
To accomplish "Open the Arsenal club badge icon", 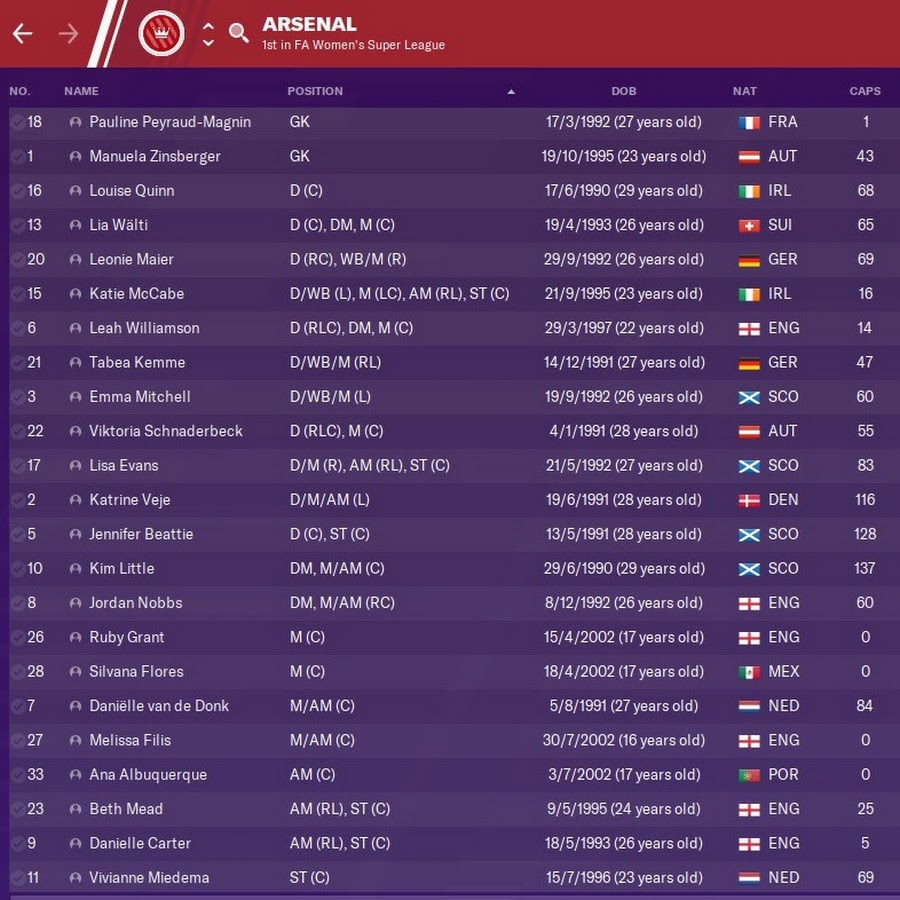I will tap(161, 33).
